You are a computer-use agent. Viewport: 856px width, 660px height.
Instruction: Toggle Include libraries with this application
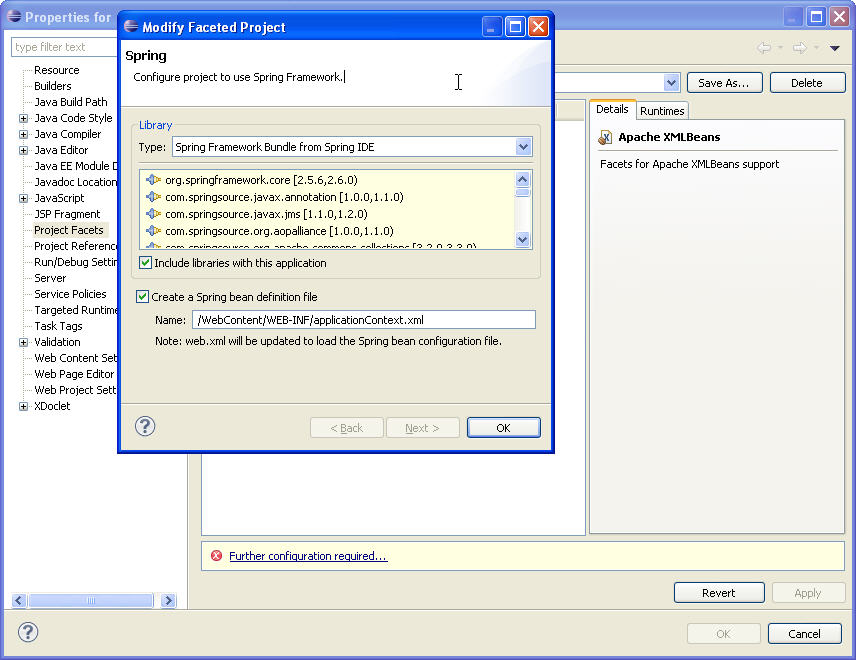(x=145, y=263)
